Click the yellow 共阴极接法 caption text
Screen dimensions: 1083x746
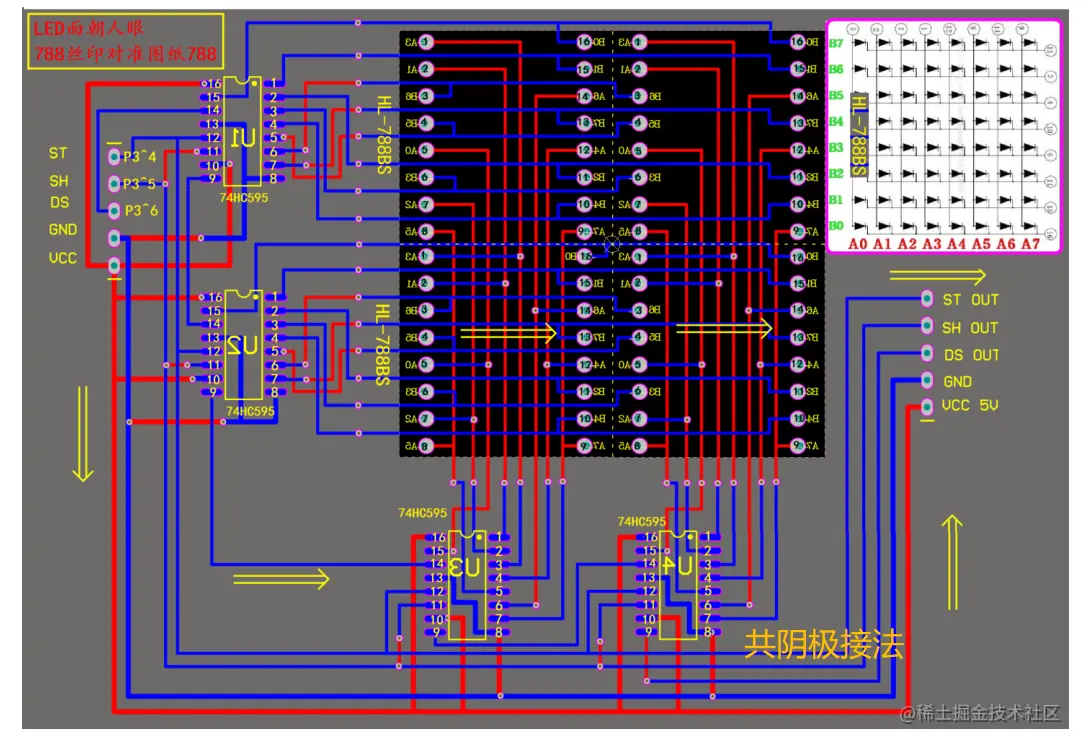(x=823, y=644)
